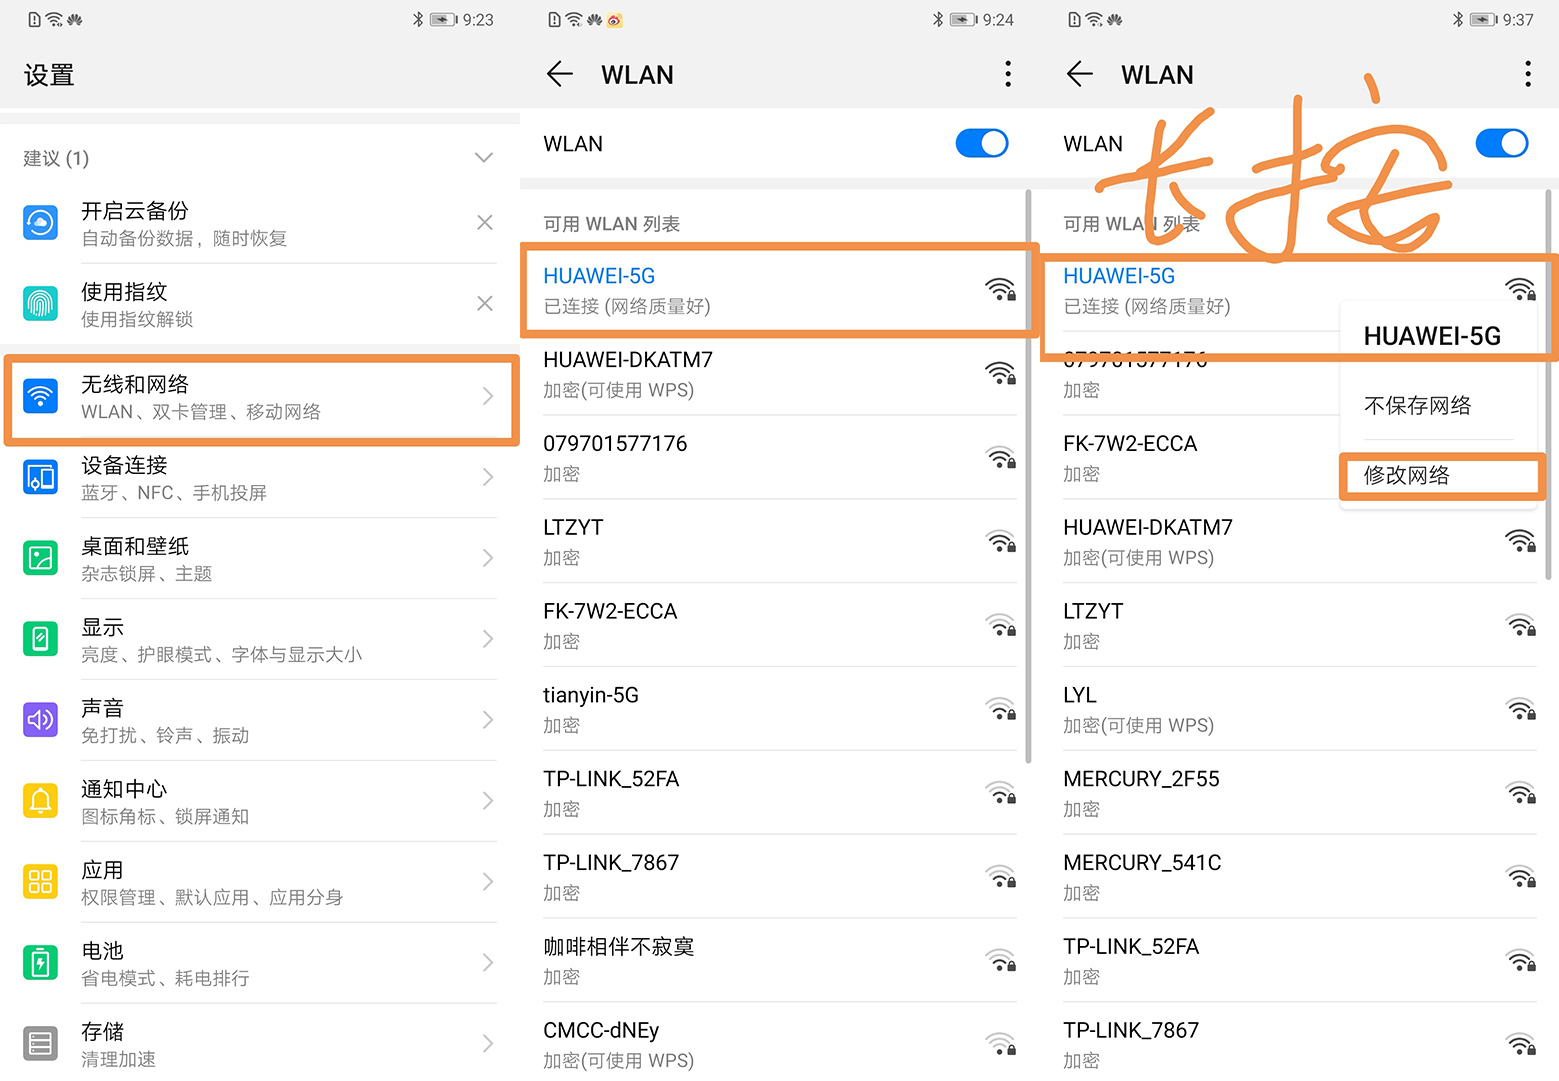Select the 声音 sound settings icon
This screenshot has height=1081, width=1559.
pos(40,720)
